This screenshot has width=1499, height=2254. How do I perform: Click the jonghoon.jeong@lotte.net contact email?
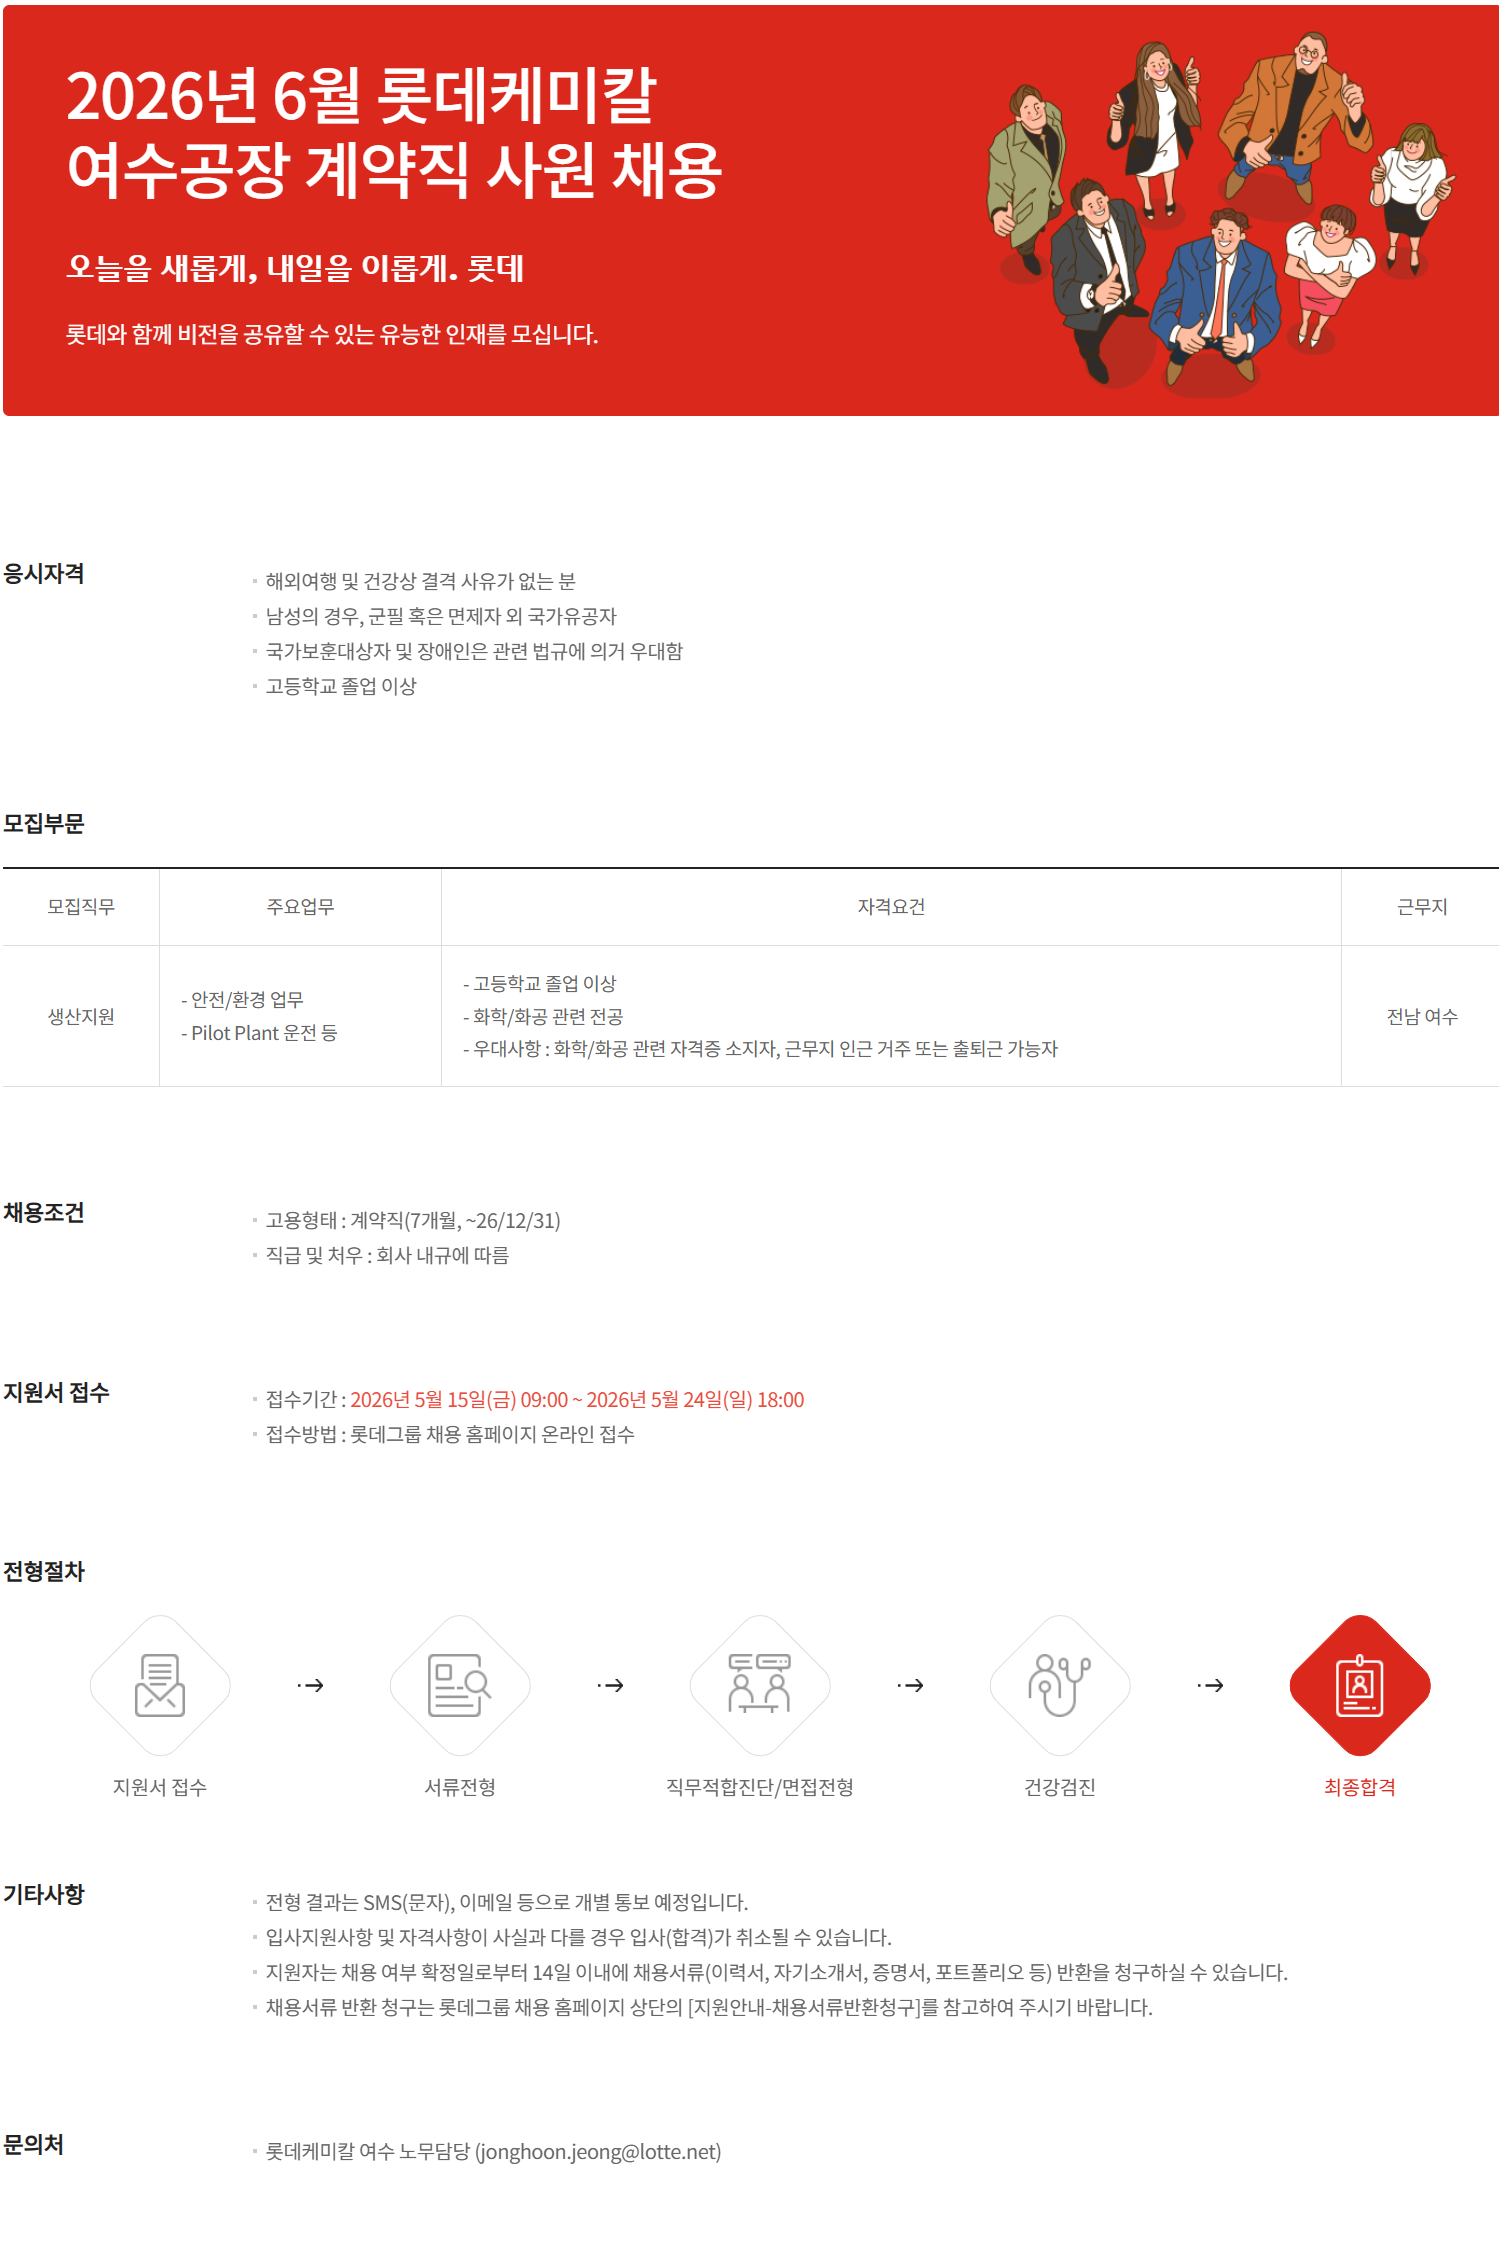click(597, 2152)
